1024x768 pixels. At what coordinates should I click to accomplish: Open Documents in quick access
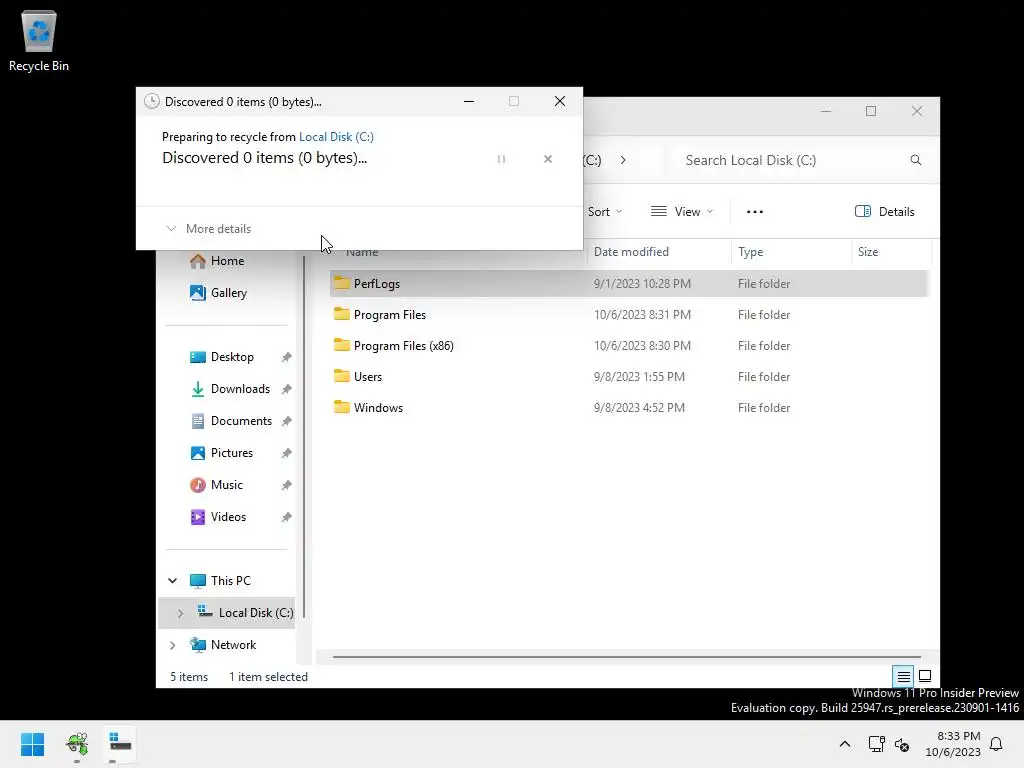click(241, 421)
